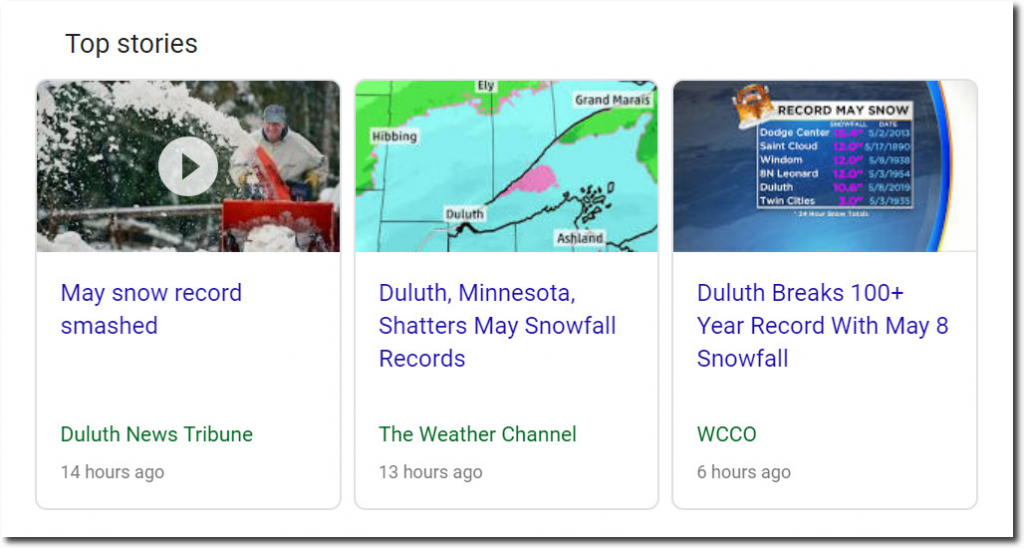The width and height of the screenshot is (1024, 548).
Task: Click the "Top stories" heading
Action: pyautogui.click(x=131, y=44)
